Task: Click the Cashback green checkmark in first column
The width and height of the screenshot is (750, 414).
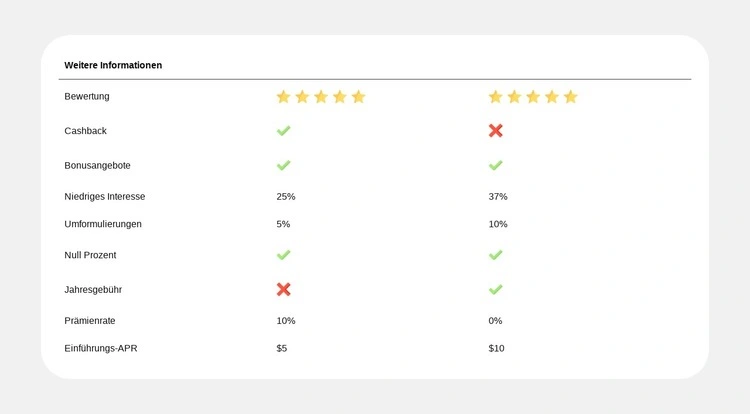Action: 284,131
